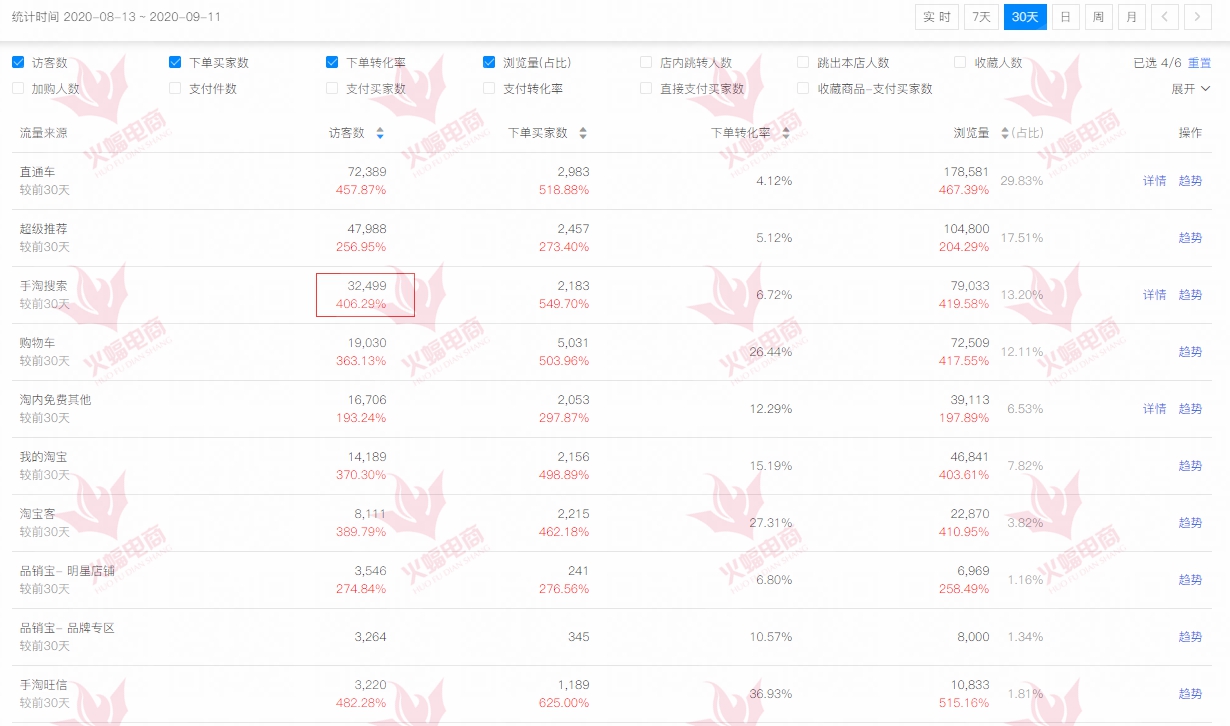
Task: Click sort arrows beside 下单转化率 column
Action: pos(786,133)
